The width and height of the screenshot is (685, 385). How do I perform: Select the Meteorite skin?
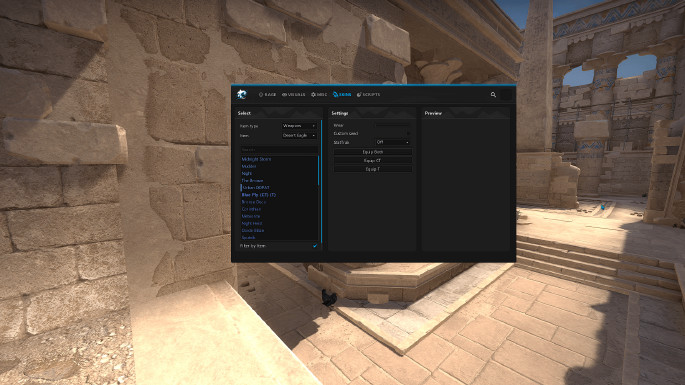point(251,216)
